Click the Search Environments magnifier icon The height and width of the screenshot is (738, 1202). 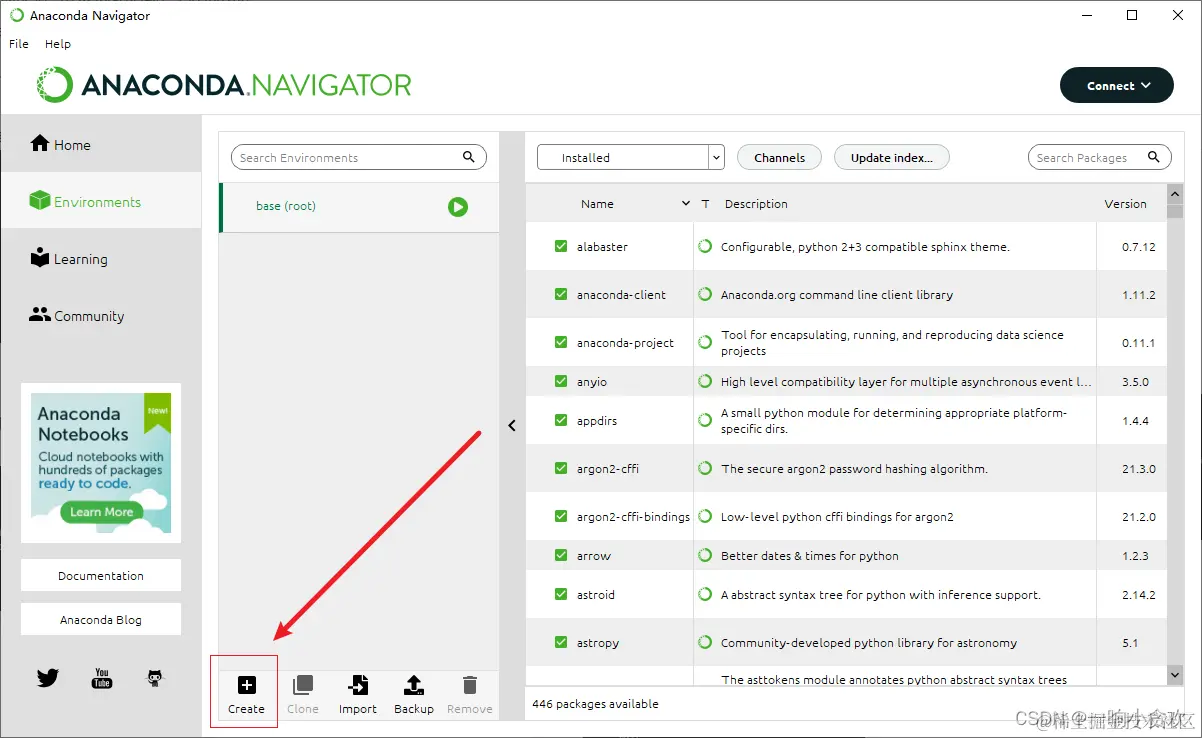469,157
